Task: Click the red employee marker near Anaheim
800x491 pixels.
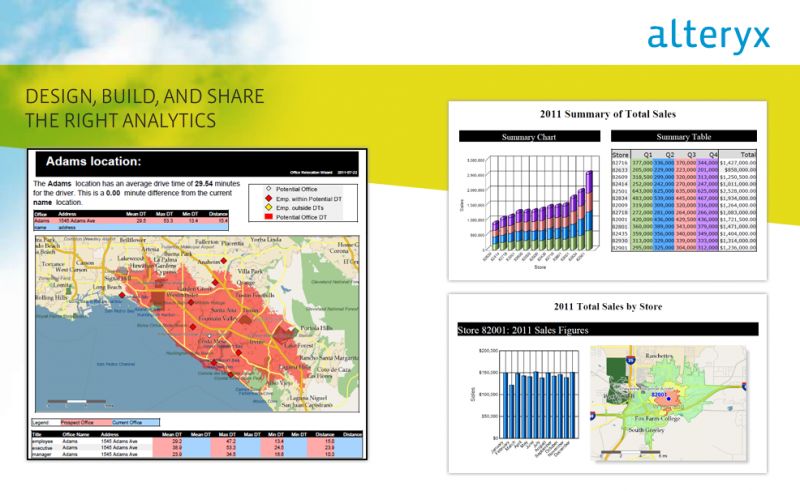Action: coord(223,261)
